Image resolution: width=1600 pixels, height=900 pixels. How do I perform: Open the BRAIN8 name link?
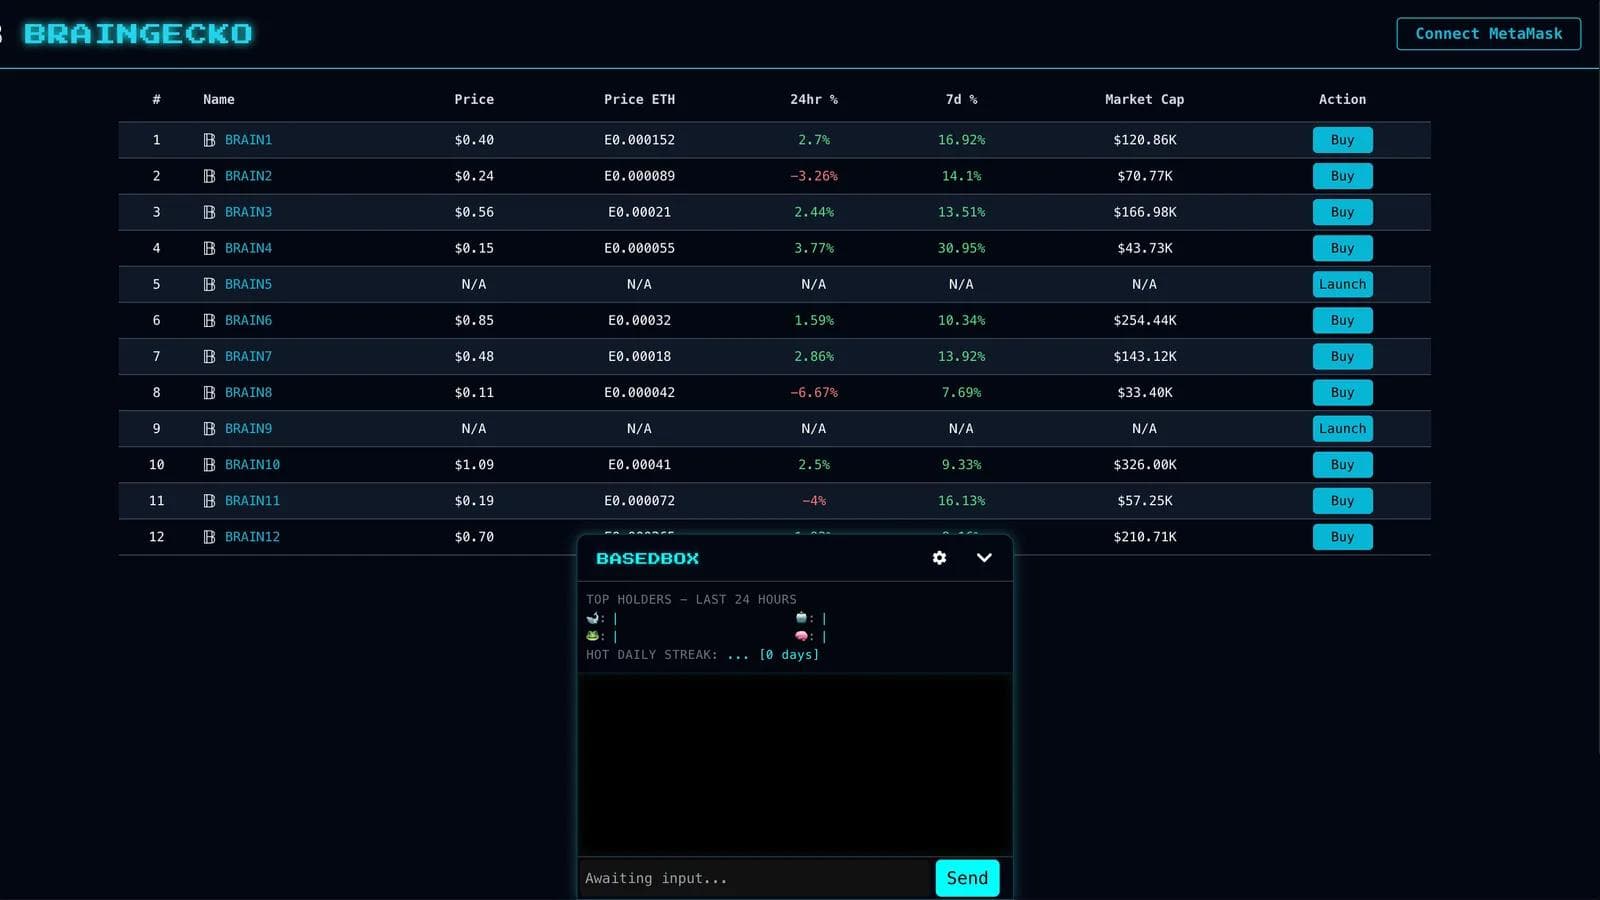(248, 392)
